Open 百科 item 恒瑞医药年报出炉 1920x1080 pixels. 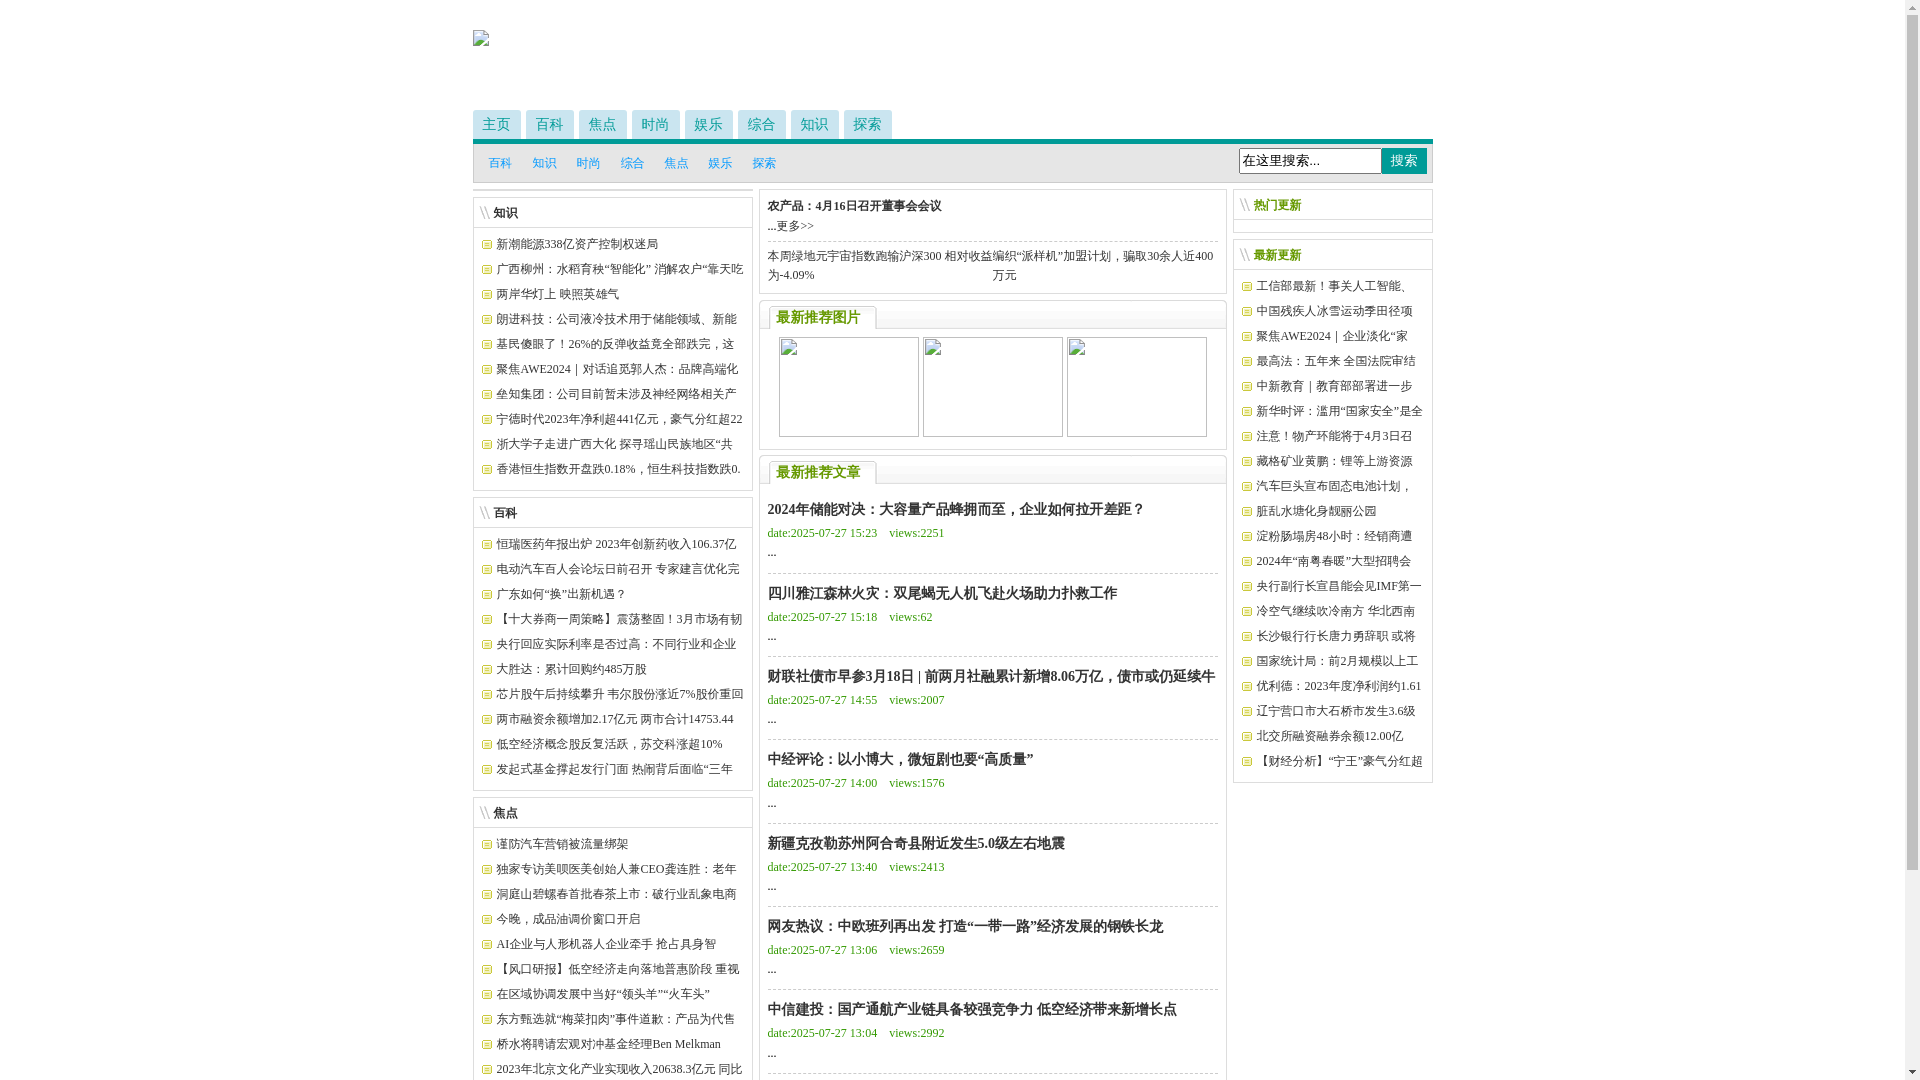(x=616, y=544)
